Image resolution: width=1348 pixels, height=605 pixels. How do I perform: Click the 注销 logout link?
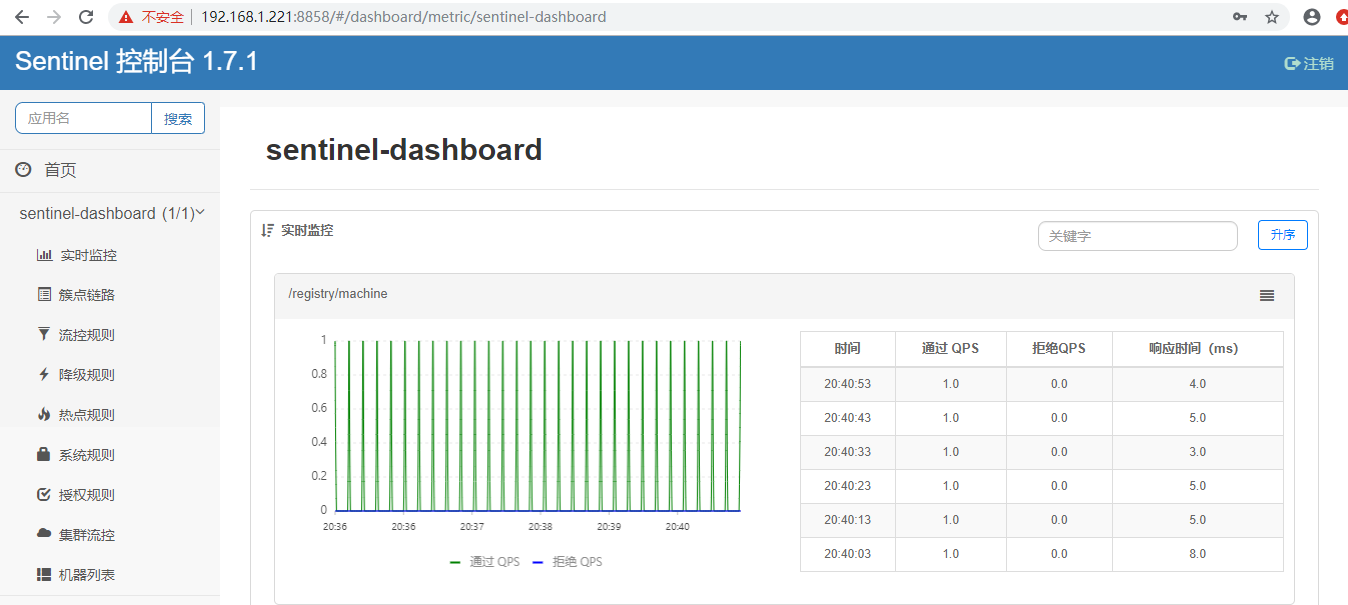(x=1318, y=63)
